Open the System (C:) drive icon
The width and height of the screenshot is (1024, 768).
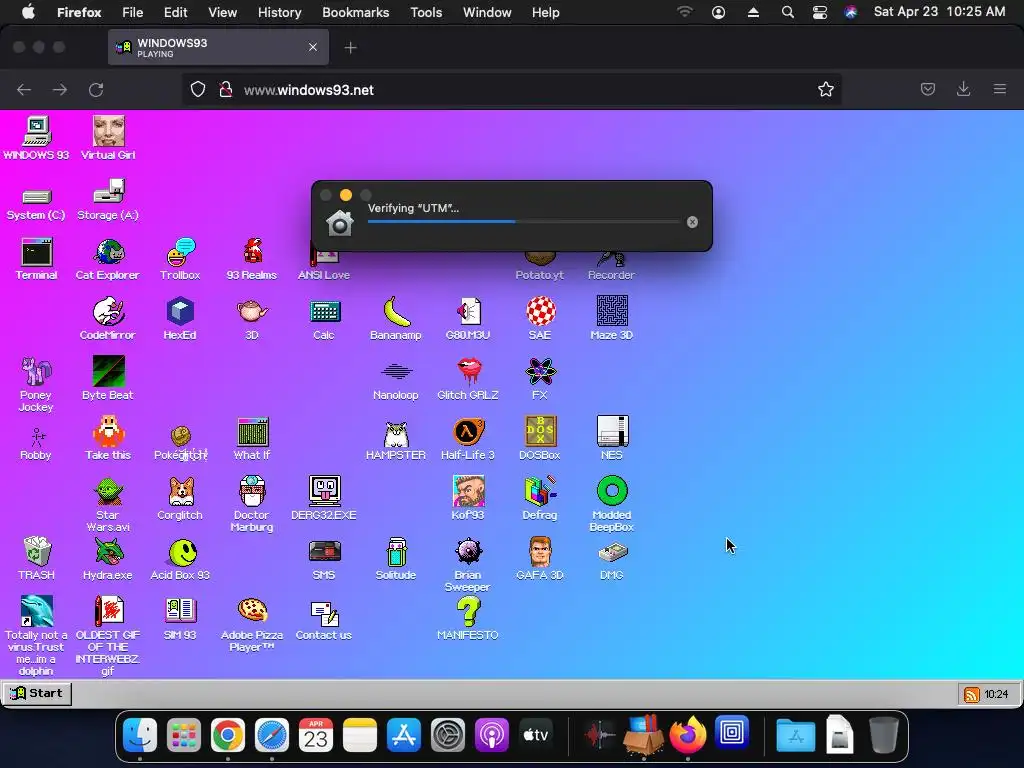37,196
